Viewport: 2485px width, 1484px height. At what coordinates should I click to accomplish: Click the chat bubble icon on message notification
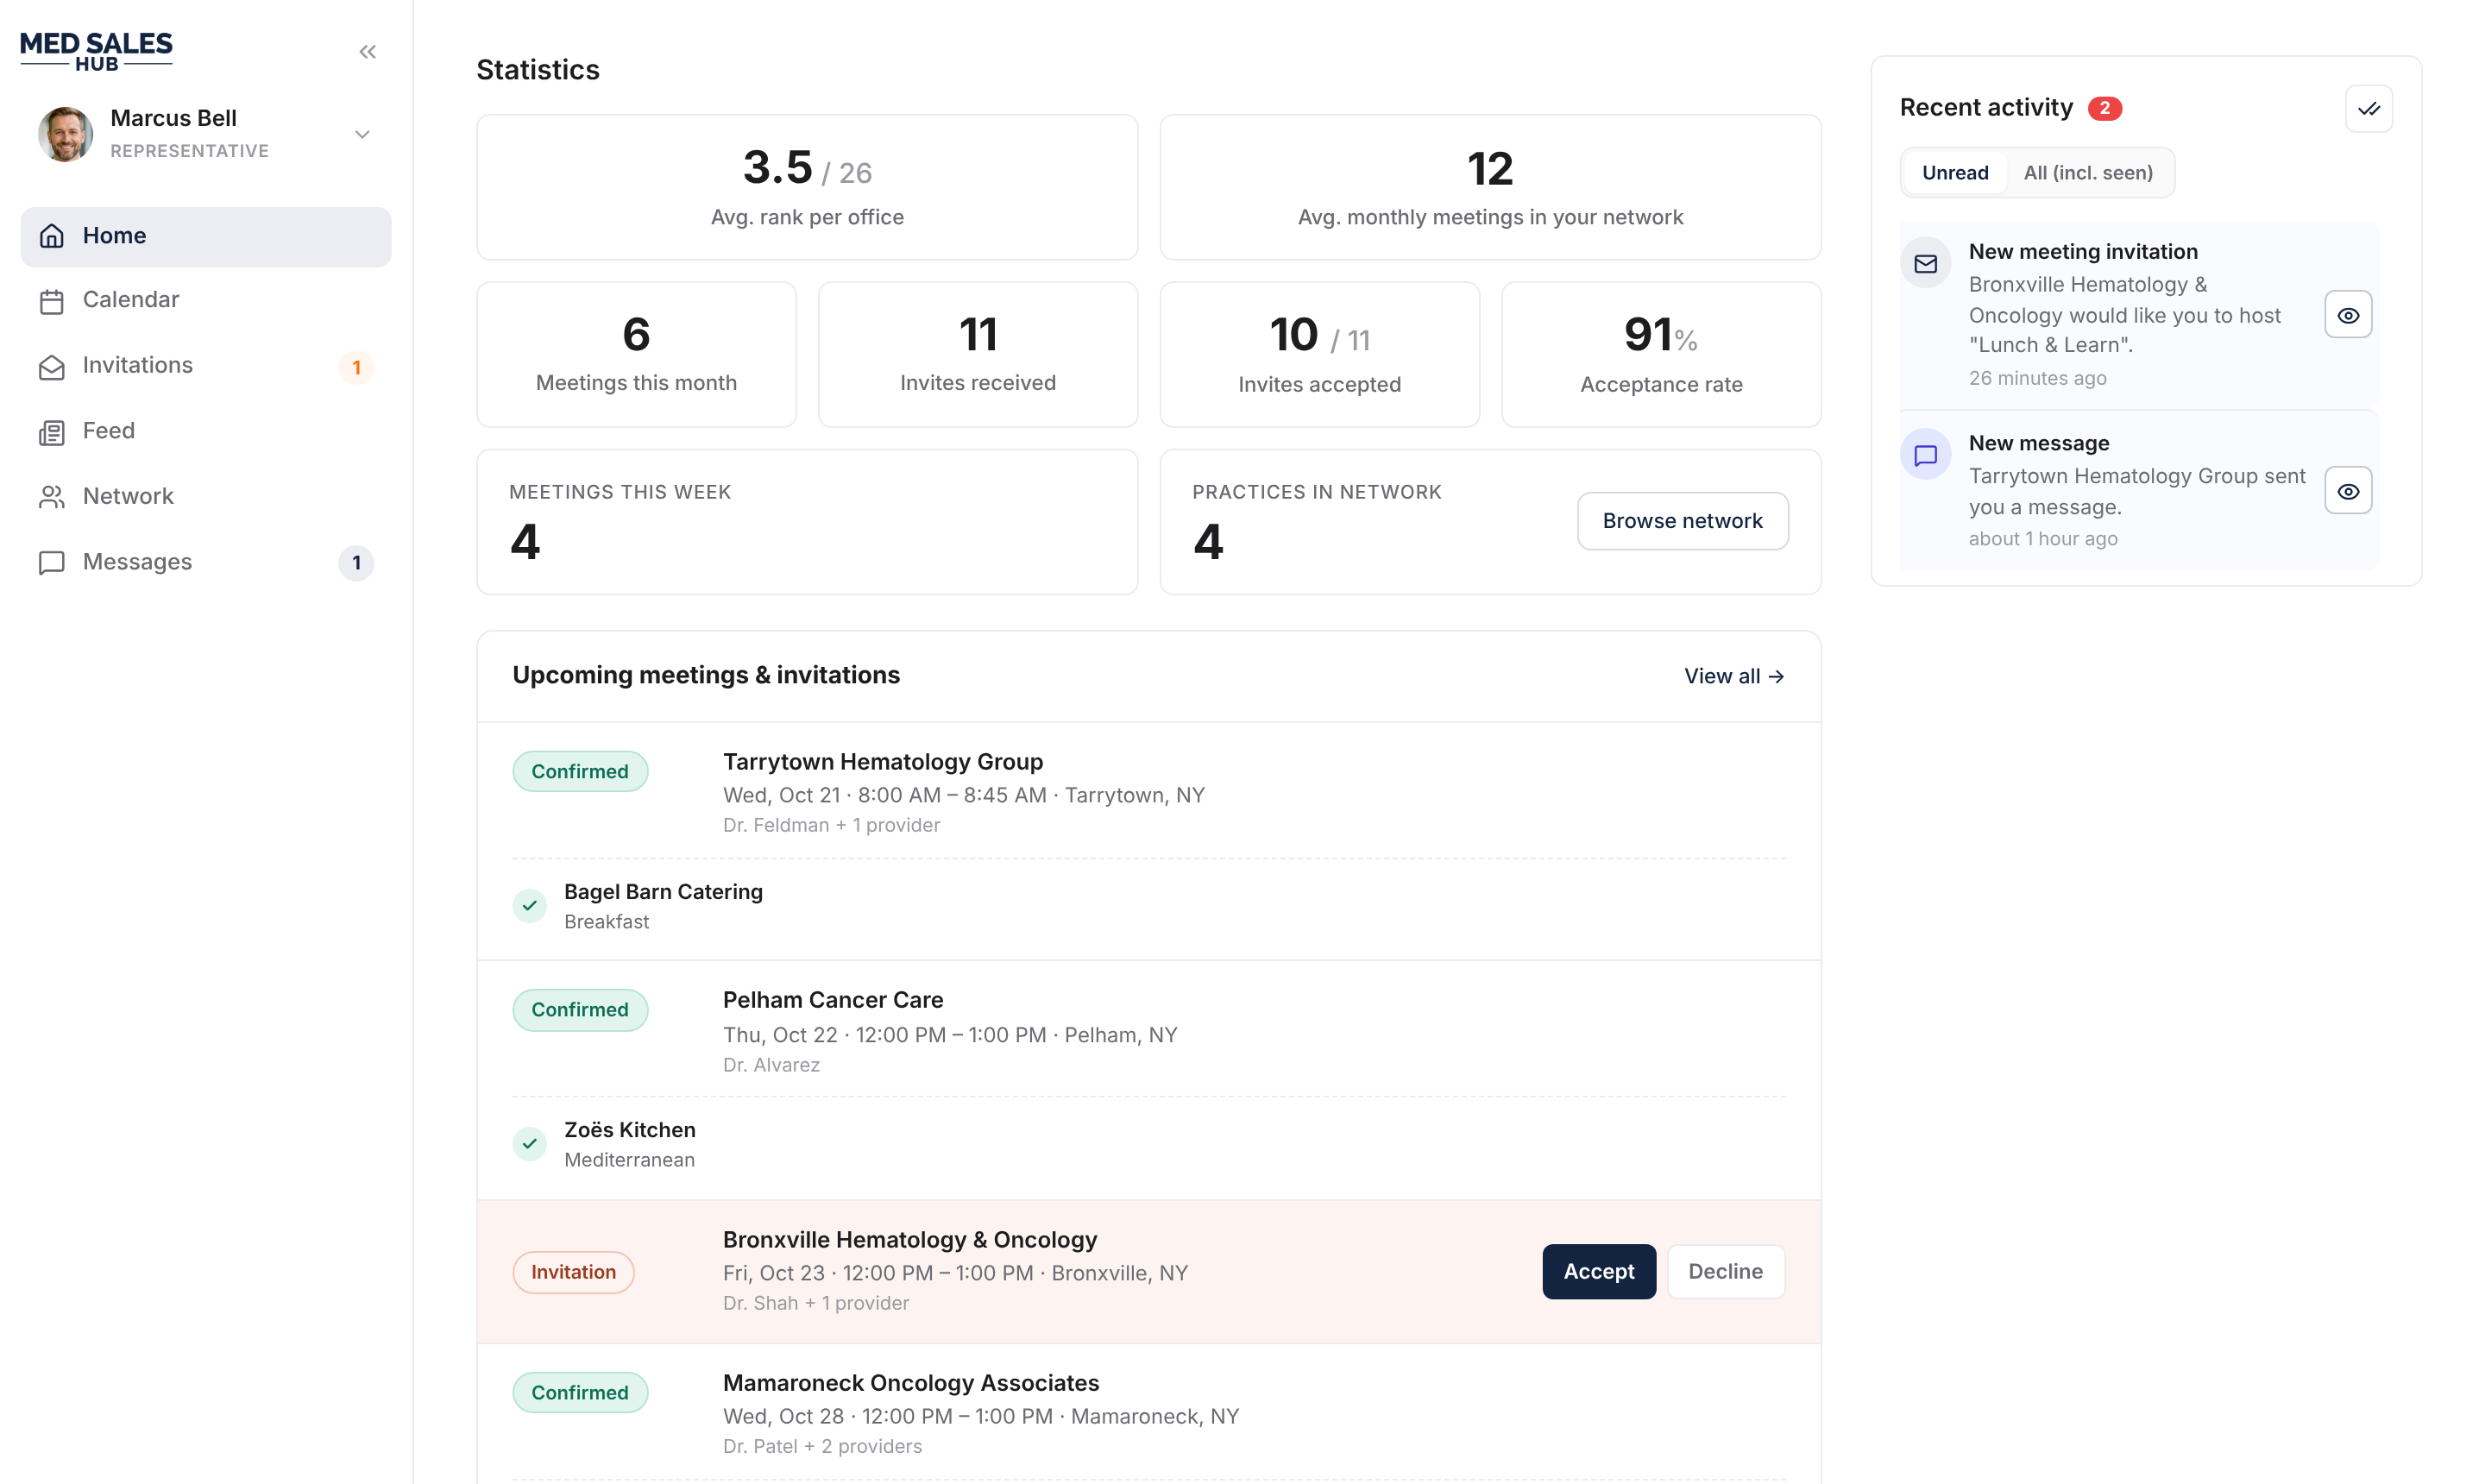coord(1925,455)
